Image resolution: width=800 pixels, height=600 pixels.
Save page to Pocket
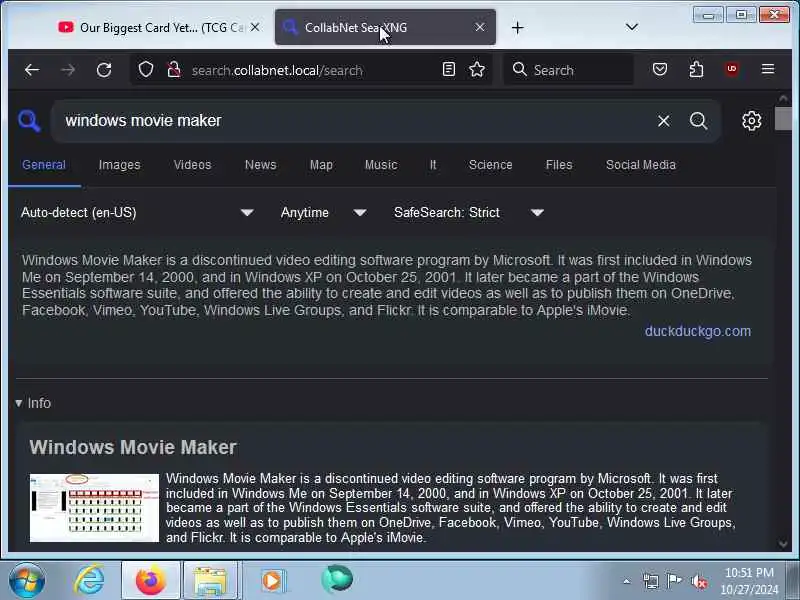pyautogui.click(x=660, y=69)
